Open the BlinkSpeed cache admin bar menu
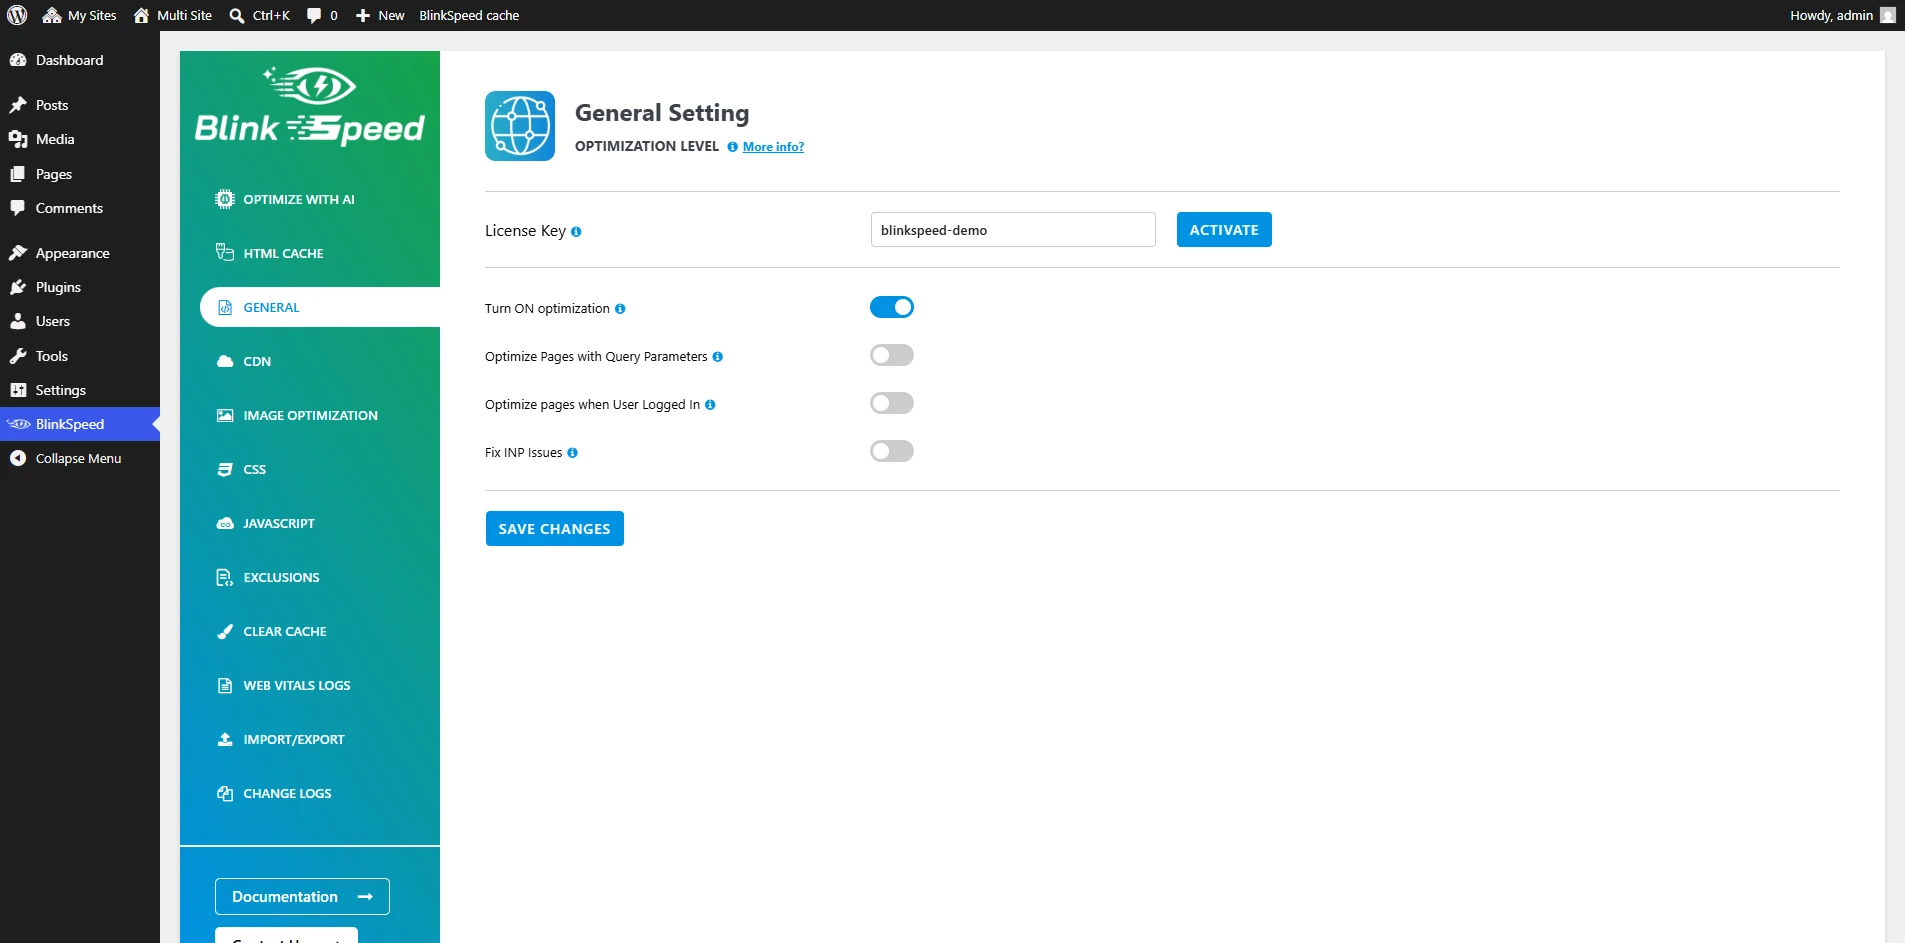The width and height of the screenshot is (1905, 943). (x=469, y=15)
